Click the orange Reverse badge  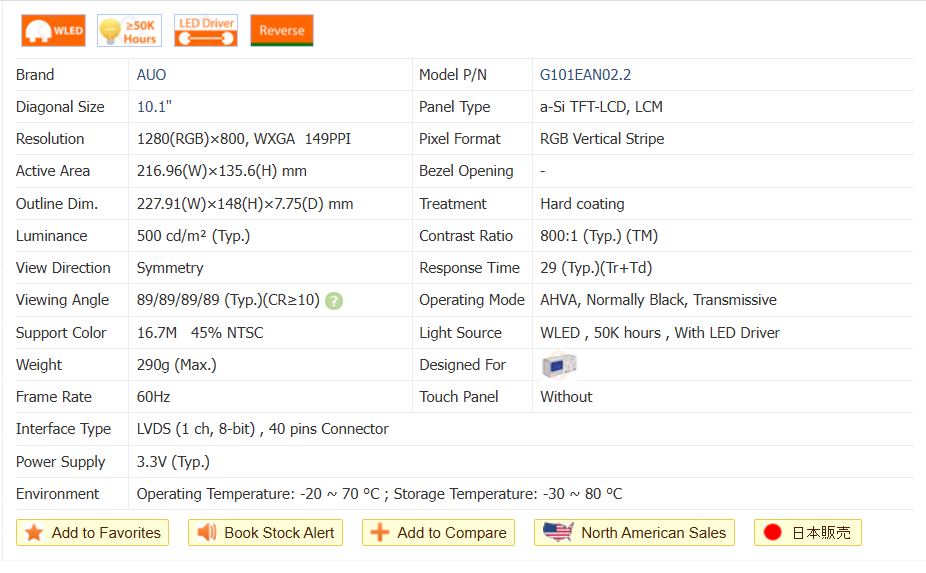click(x=281, y=31)
